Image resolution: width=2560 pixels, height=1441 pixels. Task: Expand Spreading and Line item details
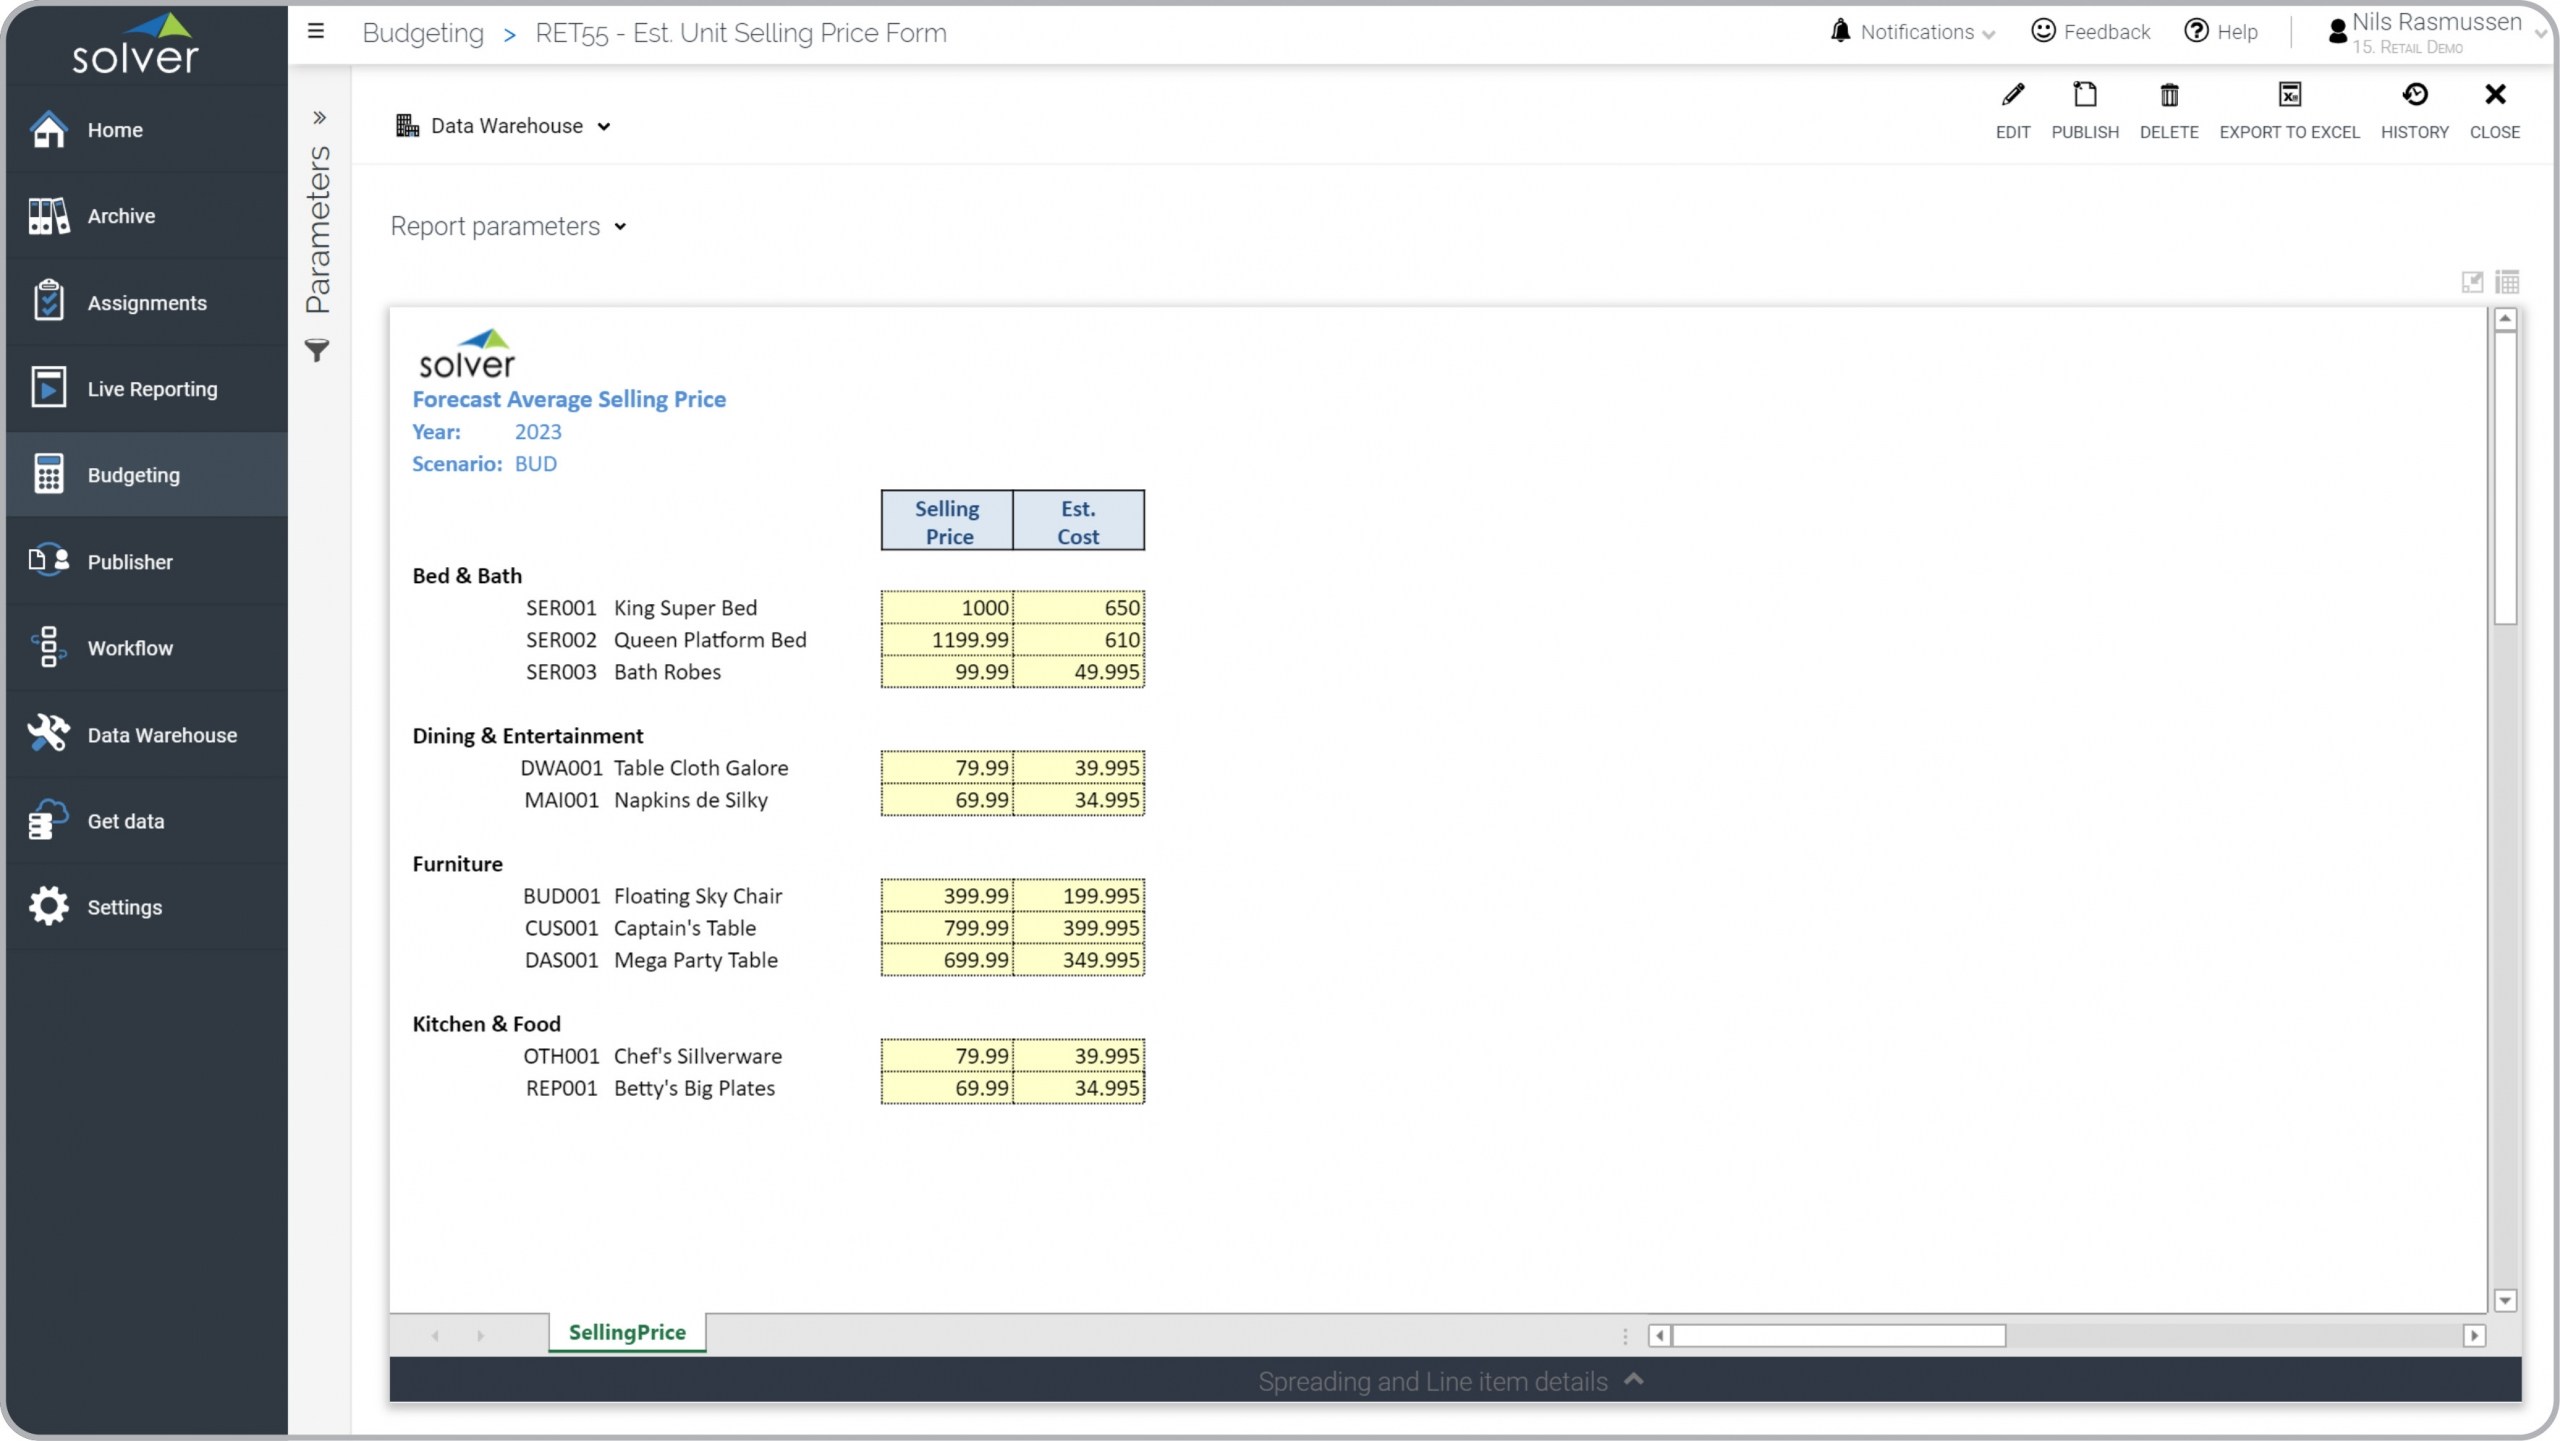1450,1381
